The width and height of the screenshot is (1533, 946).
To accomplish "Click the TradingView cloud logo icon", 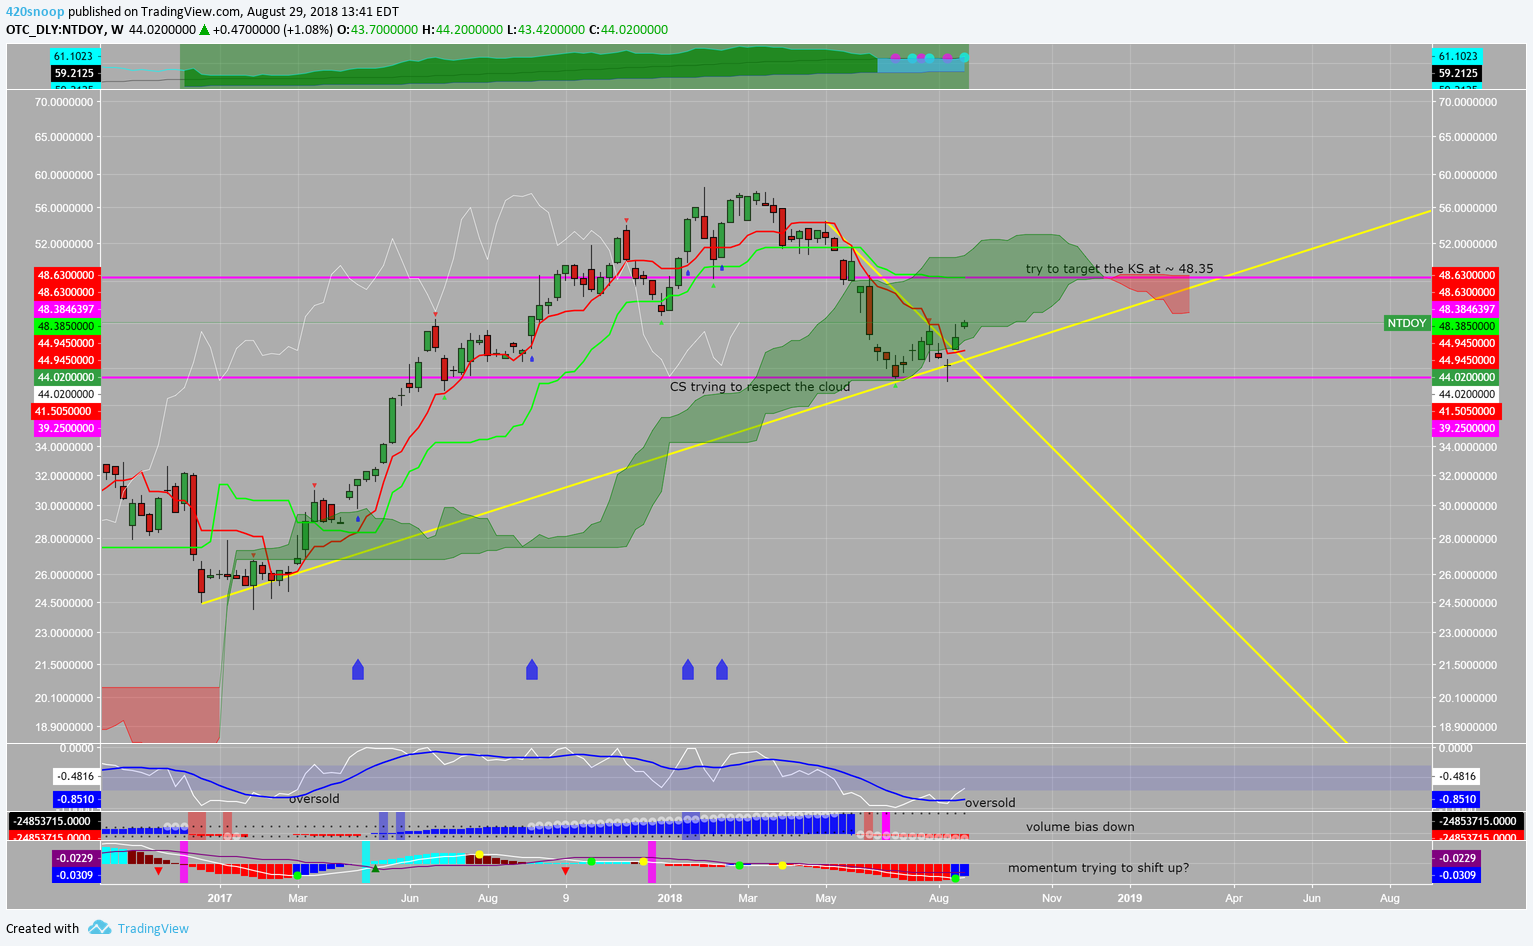I will 99,928.
